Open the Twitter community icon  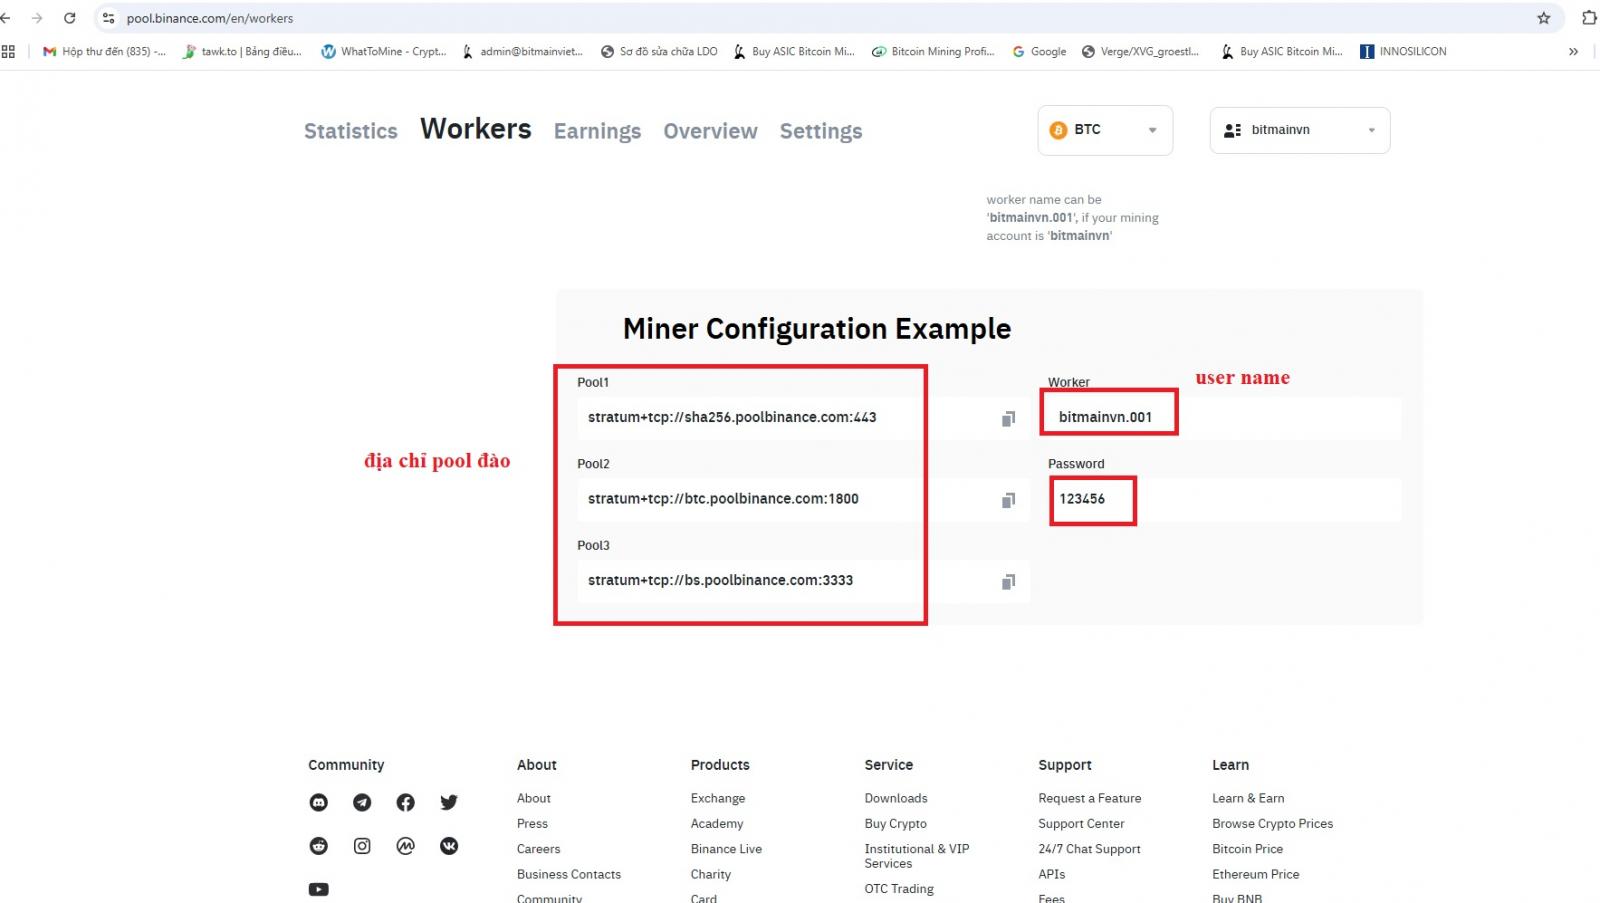pos(449,802)
